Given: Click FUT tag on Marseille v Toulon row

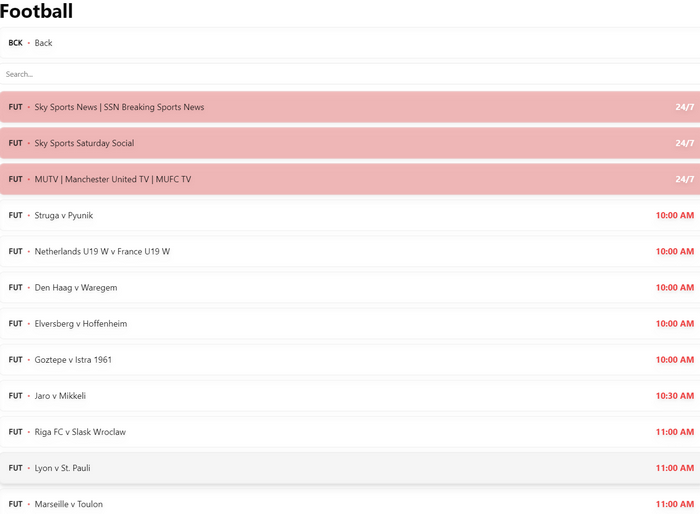Looking at the screenshot, I should 15,505.
